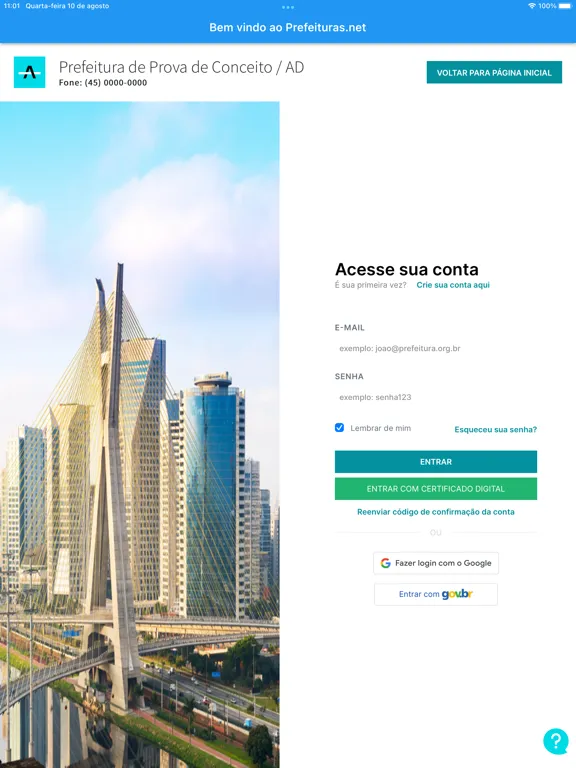Viewport: 576px width, 768px height.
Task: Select Fazer login com o Google
Action: 436,563
